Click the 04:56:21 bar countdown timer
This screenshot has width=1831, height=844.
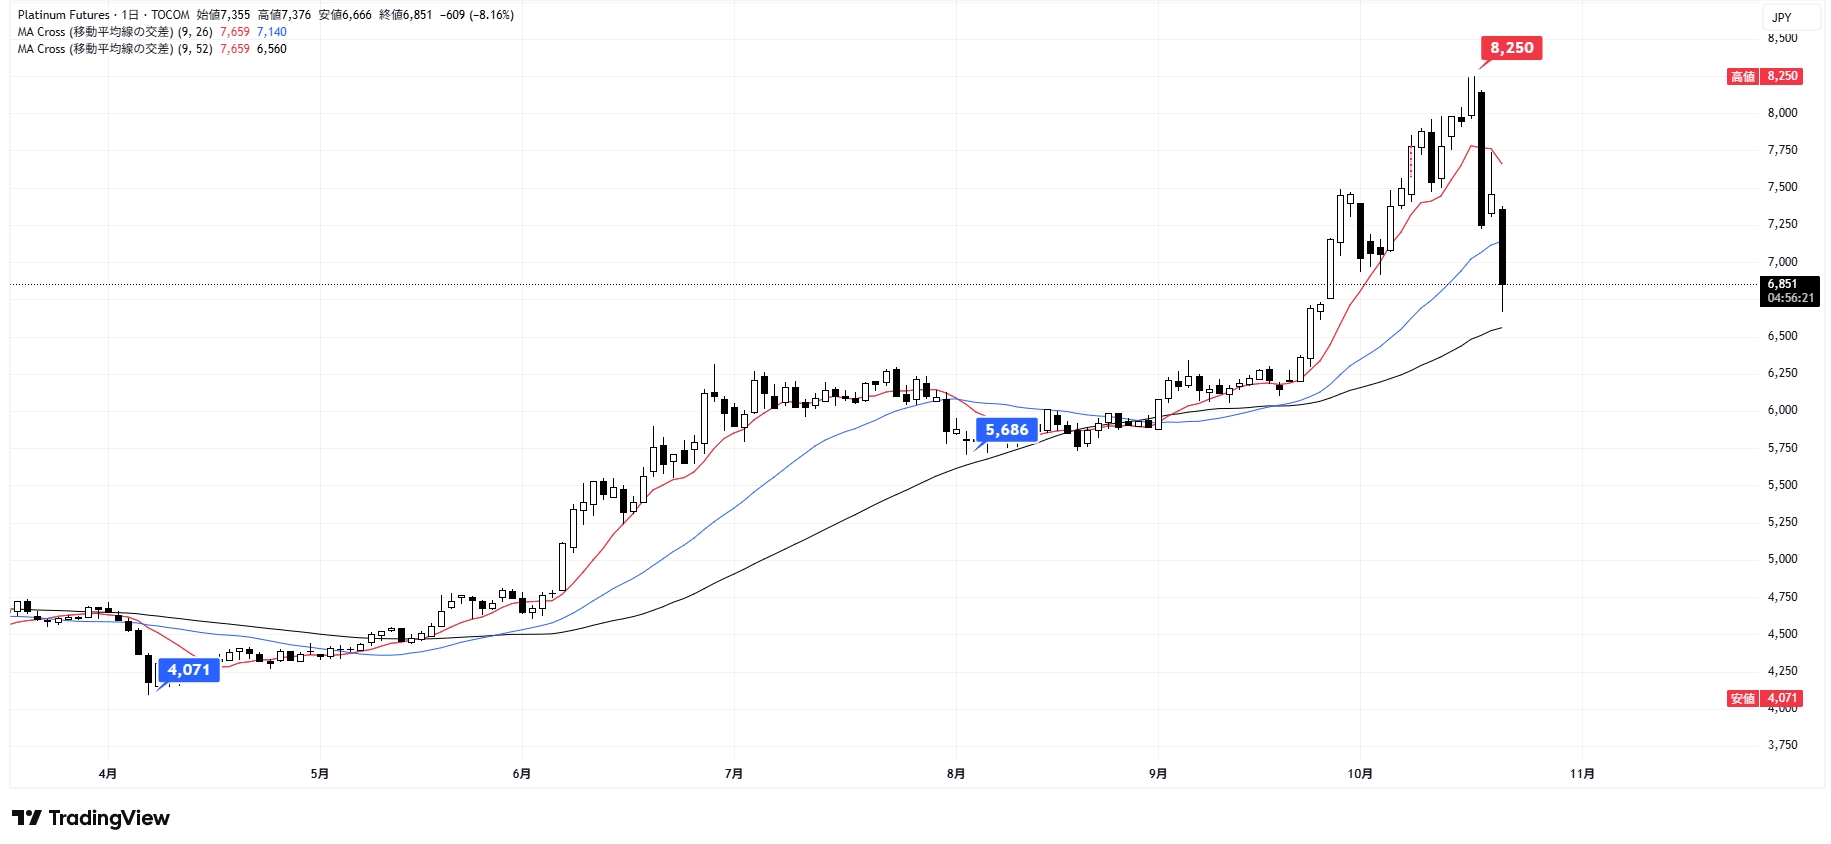coord(1790,298)
